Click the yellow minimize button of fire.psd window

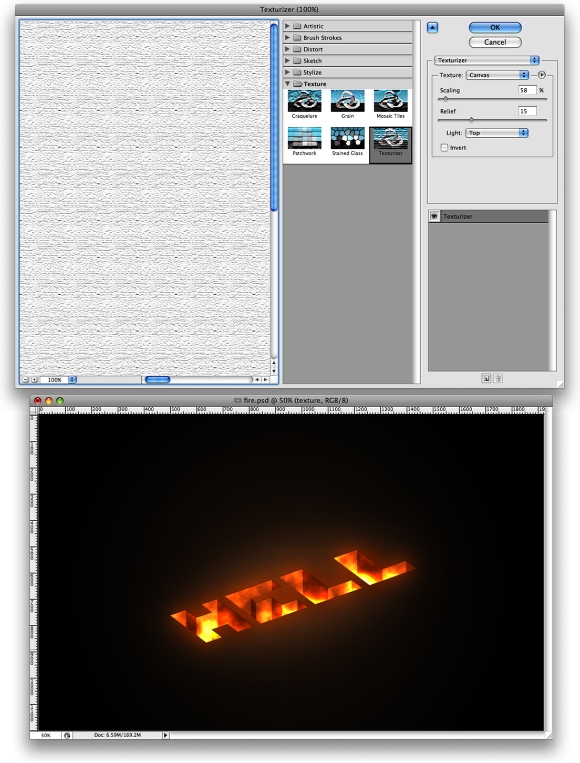[x=49, y=400]
